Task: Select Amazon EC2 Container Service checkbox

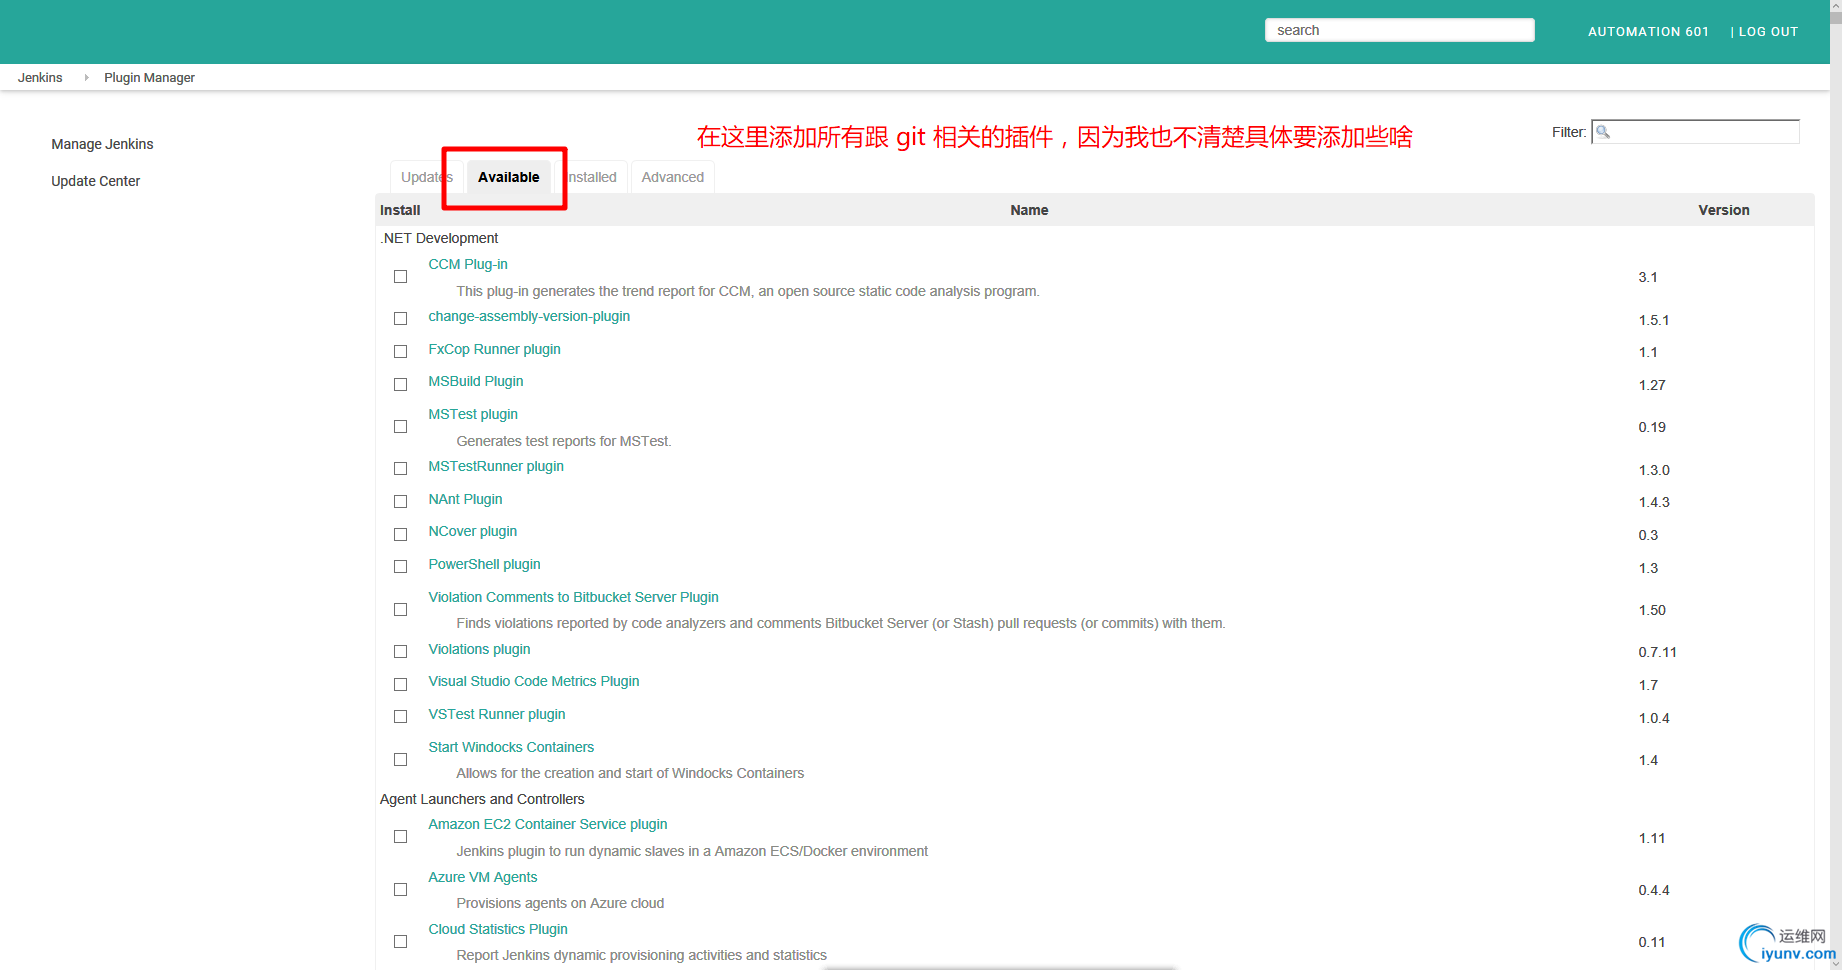Action: coord(400,837)
